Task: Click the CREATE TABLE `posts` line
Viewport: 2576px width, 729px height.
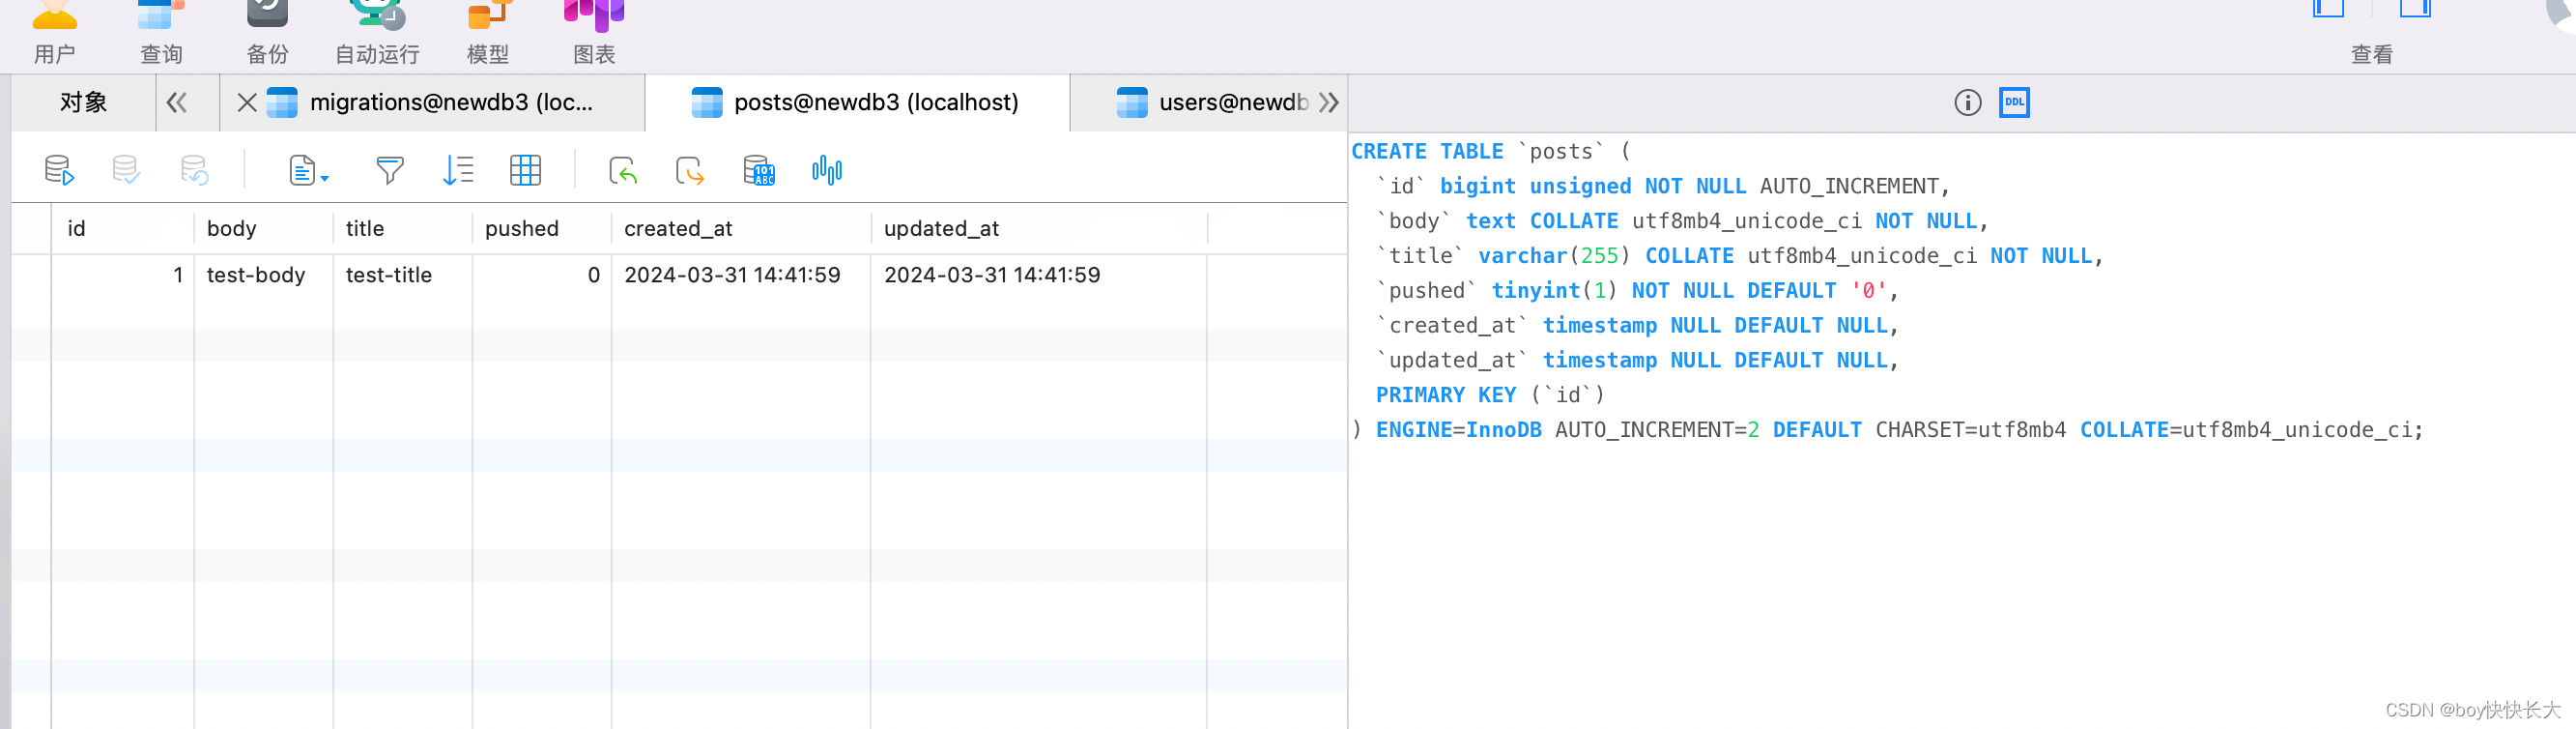Action: 1490,151
